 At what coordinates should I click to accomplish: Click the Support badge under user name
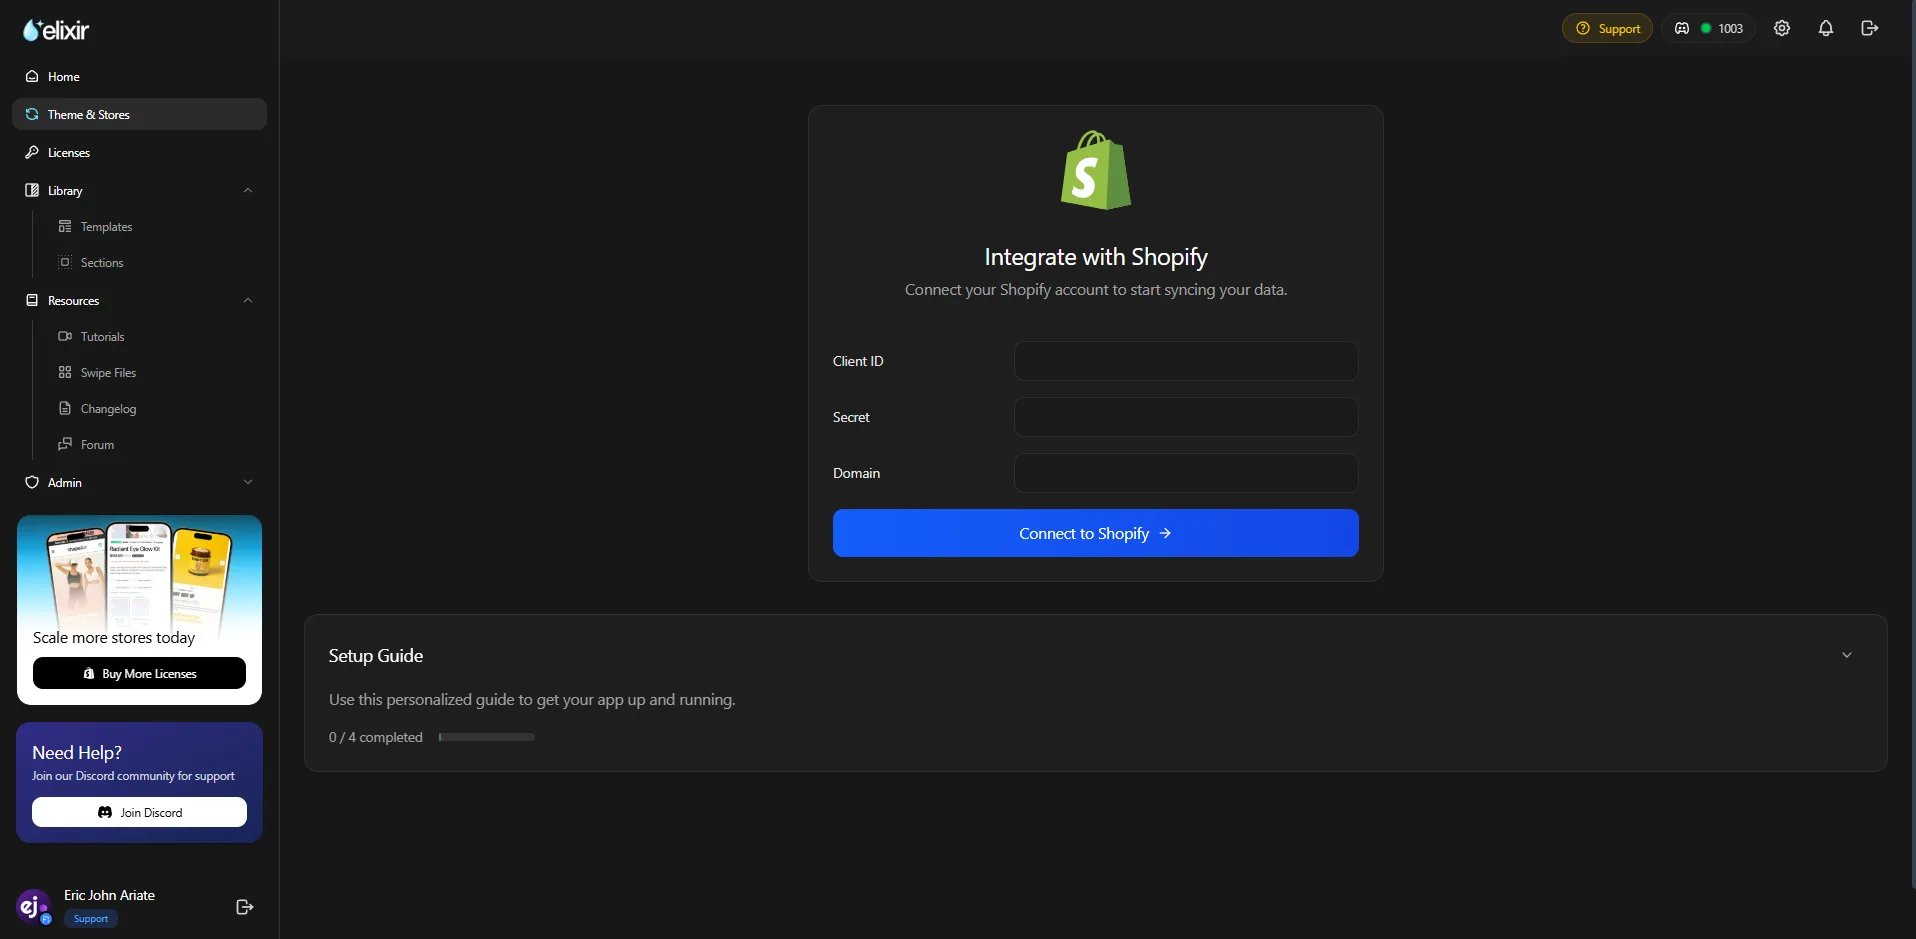(91, 919)
